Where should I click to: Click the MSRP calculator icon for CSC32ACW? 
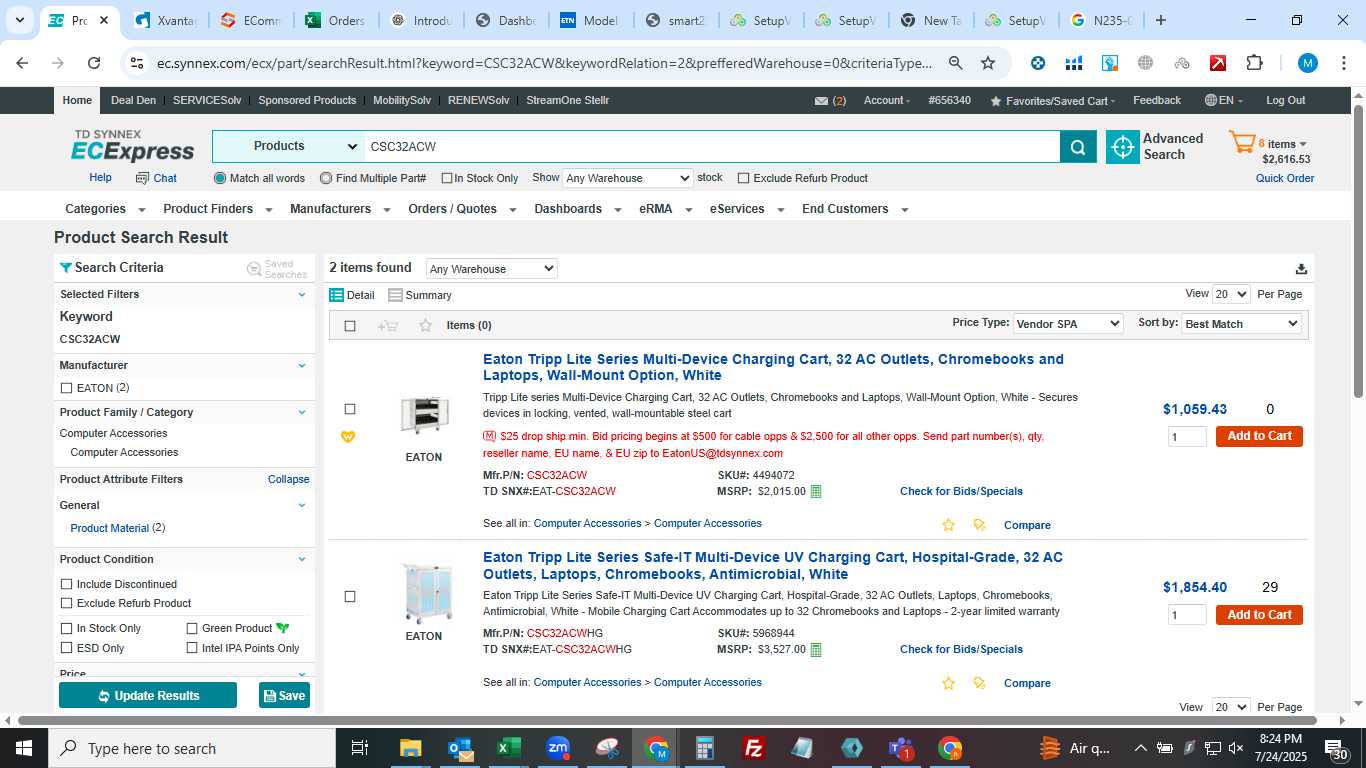[816, 491]
